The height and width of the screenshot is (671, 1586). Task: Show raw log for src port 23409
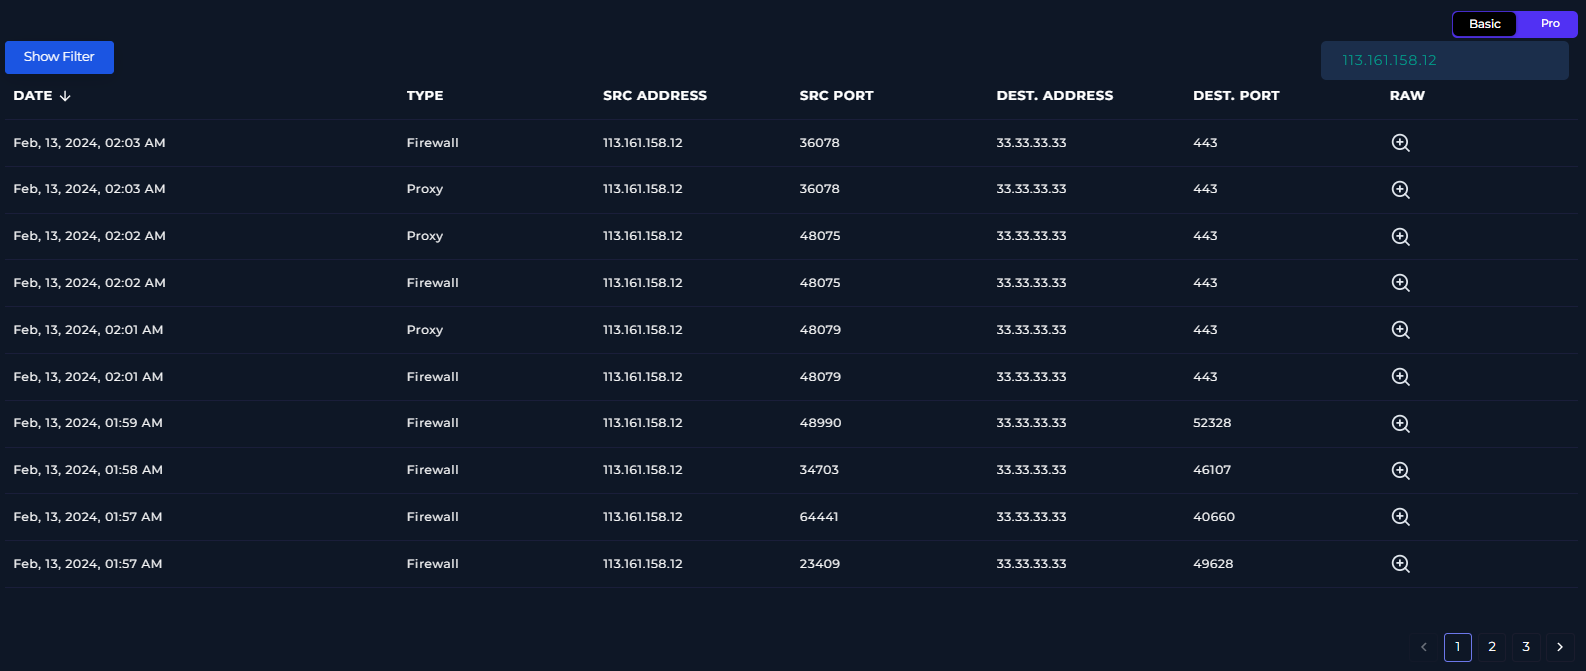(1400, 564)
